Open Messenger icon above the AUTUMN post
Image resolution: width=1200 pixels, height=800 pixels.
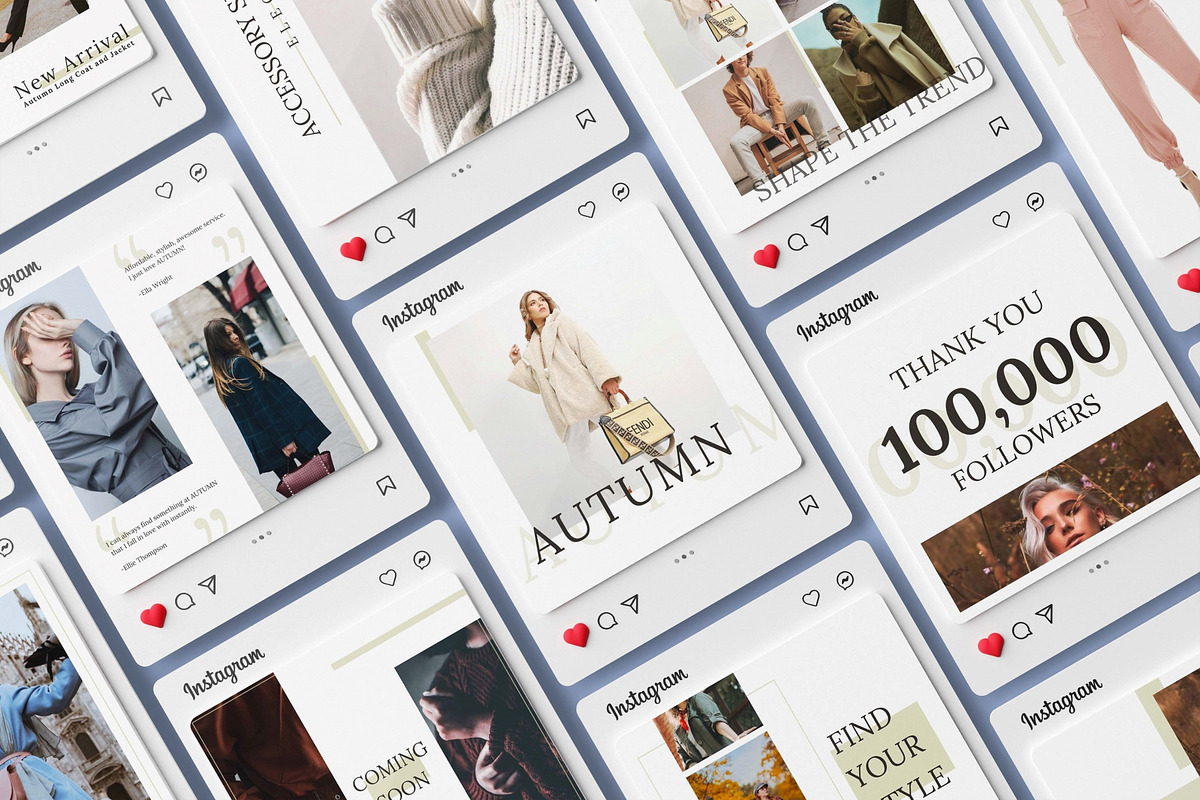[621, 191]
